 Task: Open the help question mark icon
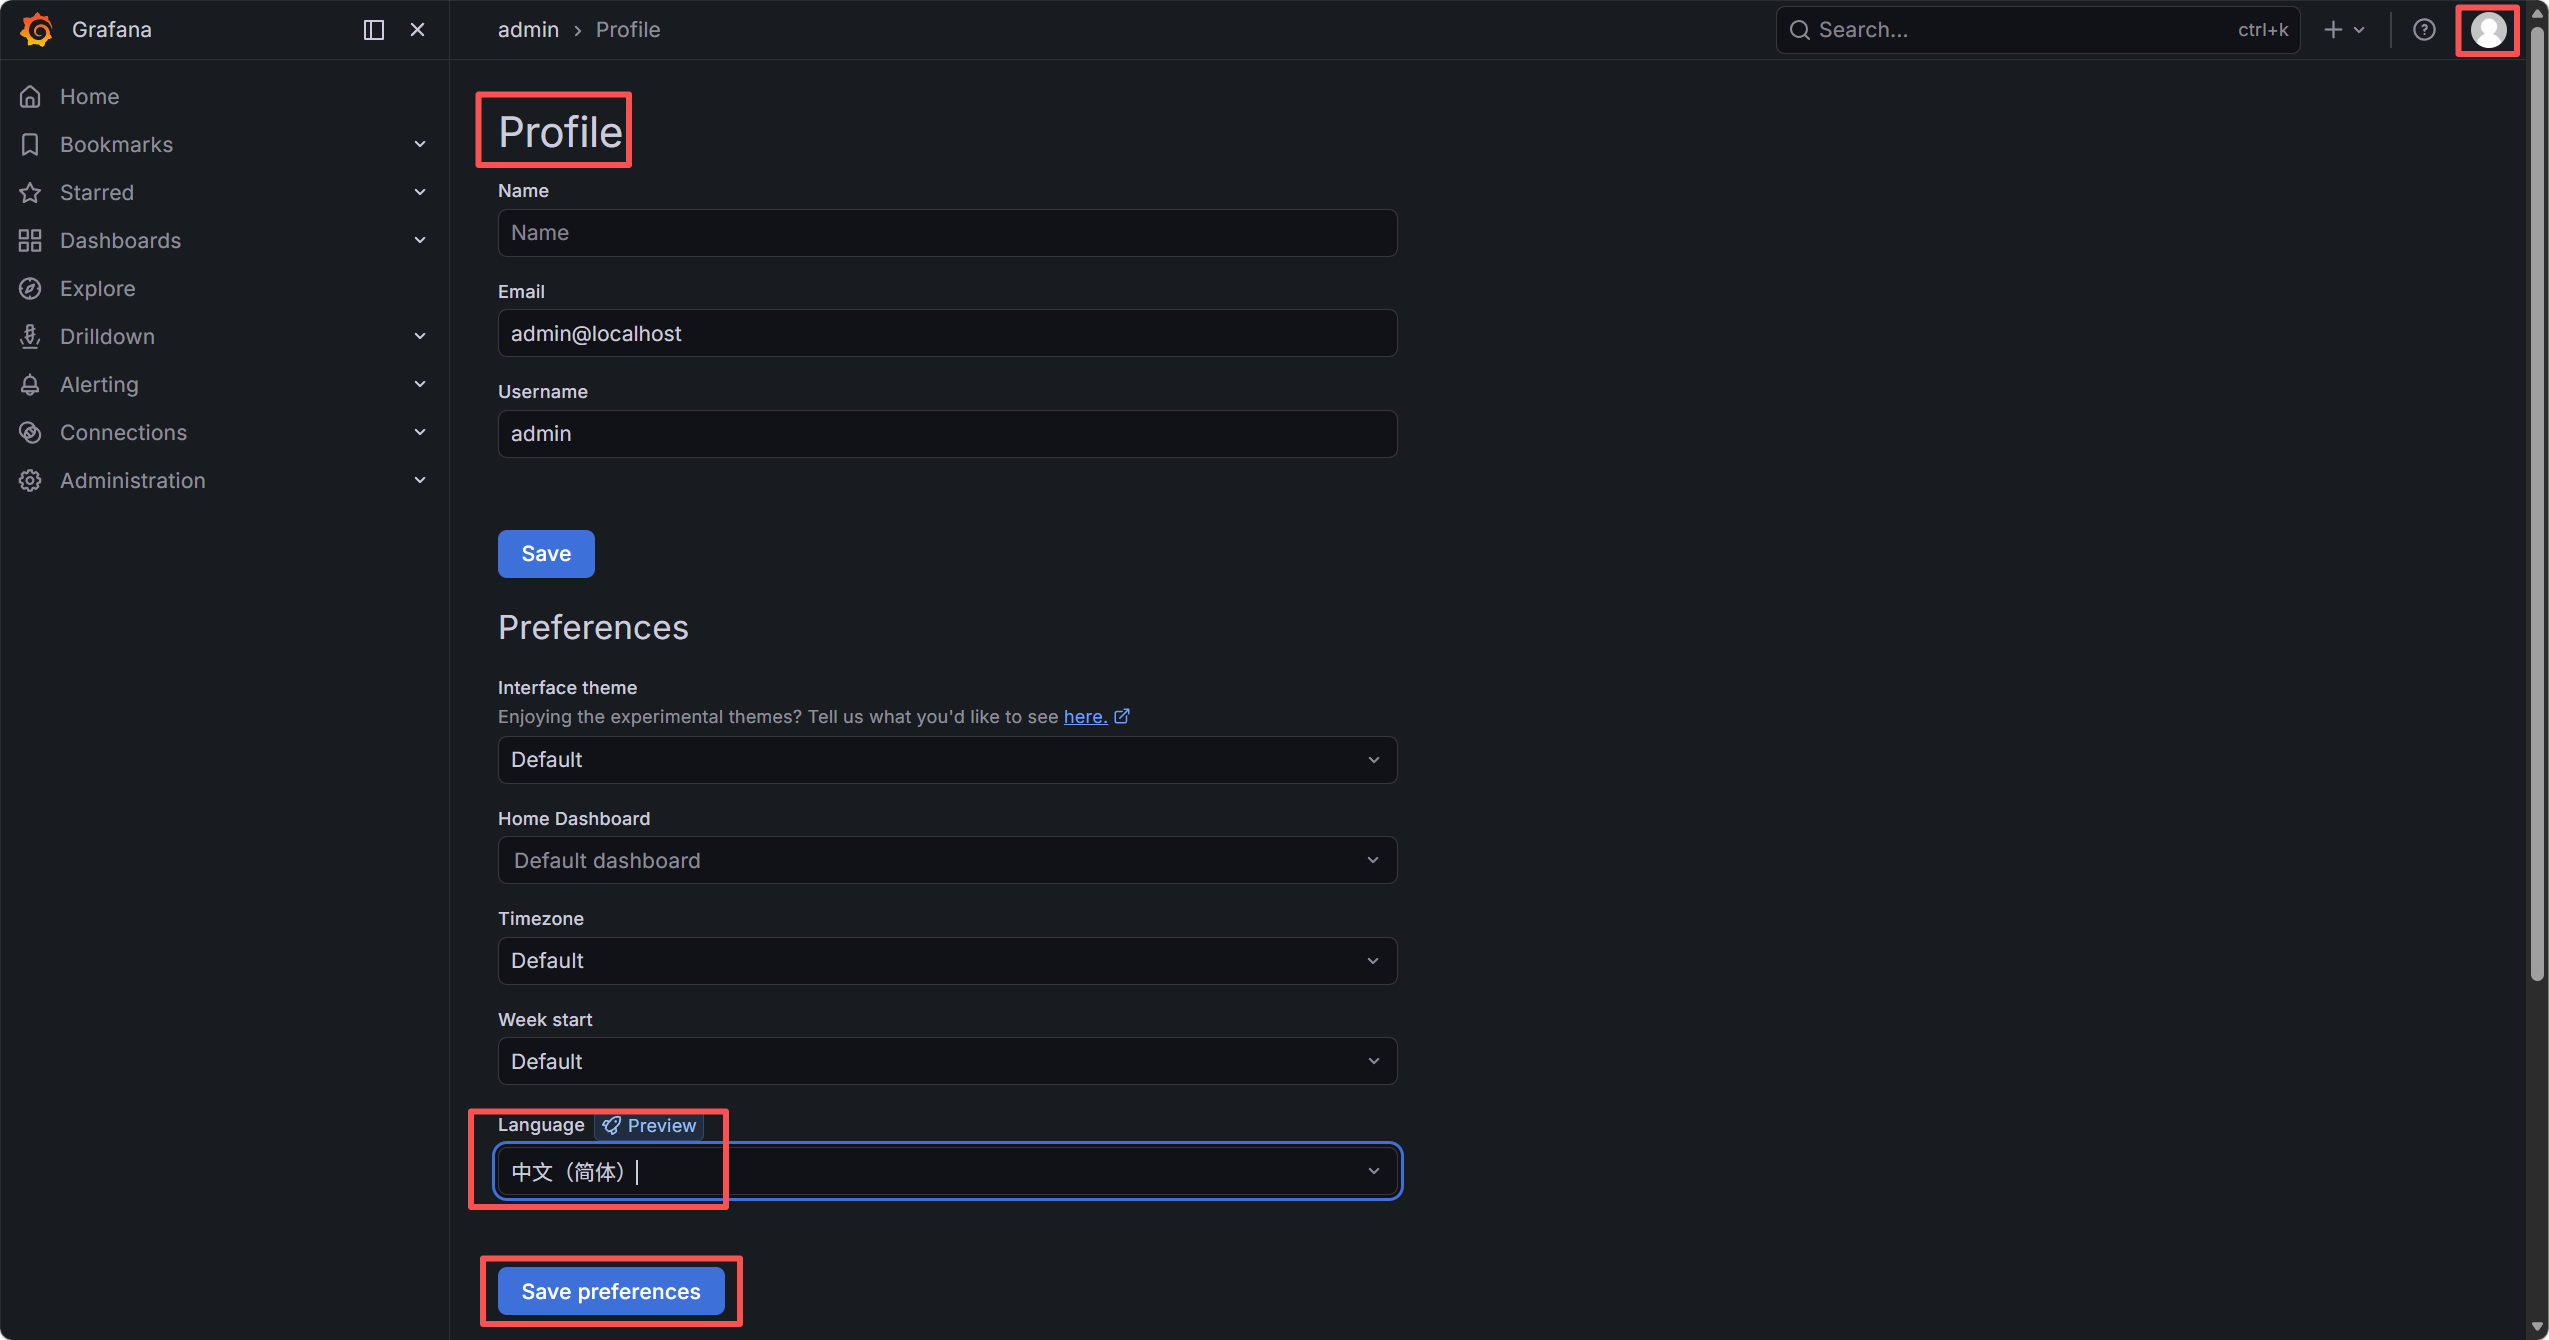coord(2424,30)
